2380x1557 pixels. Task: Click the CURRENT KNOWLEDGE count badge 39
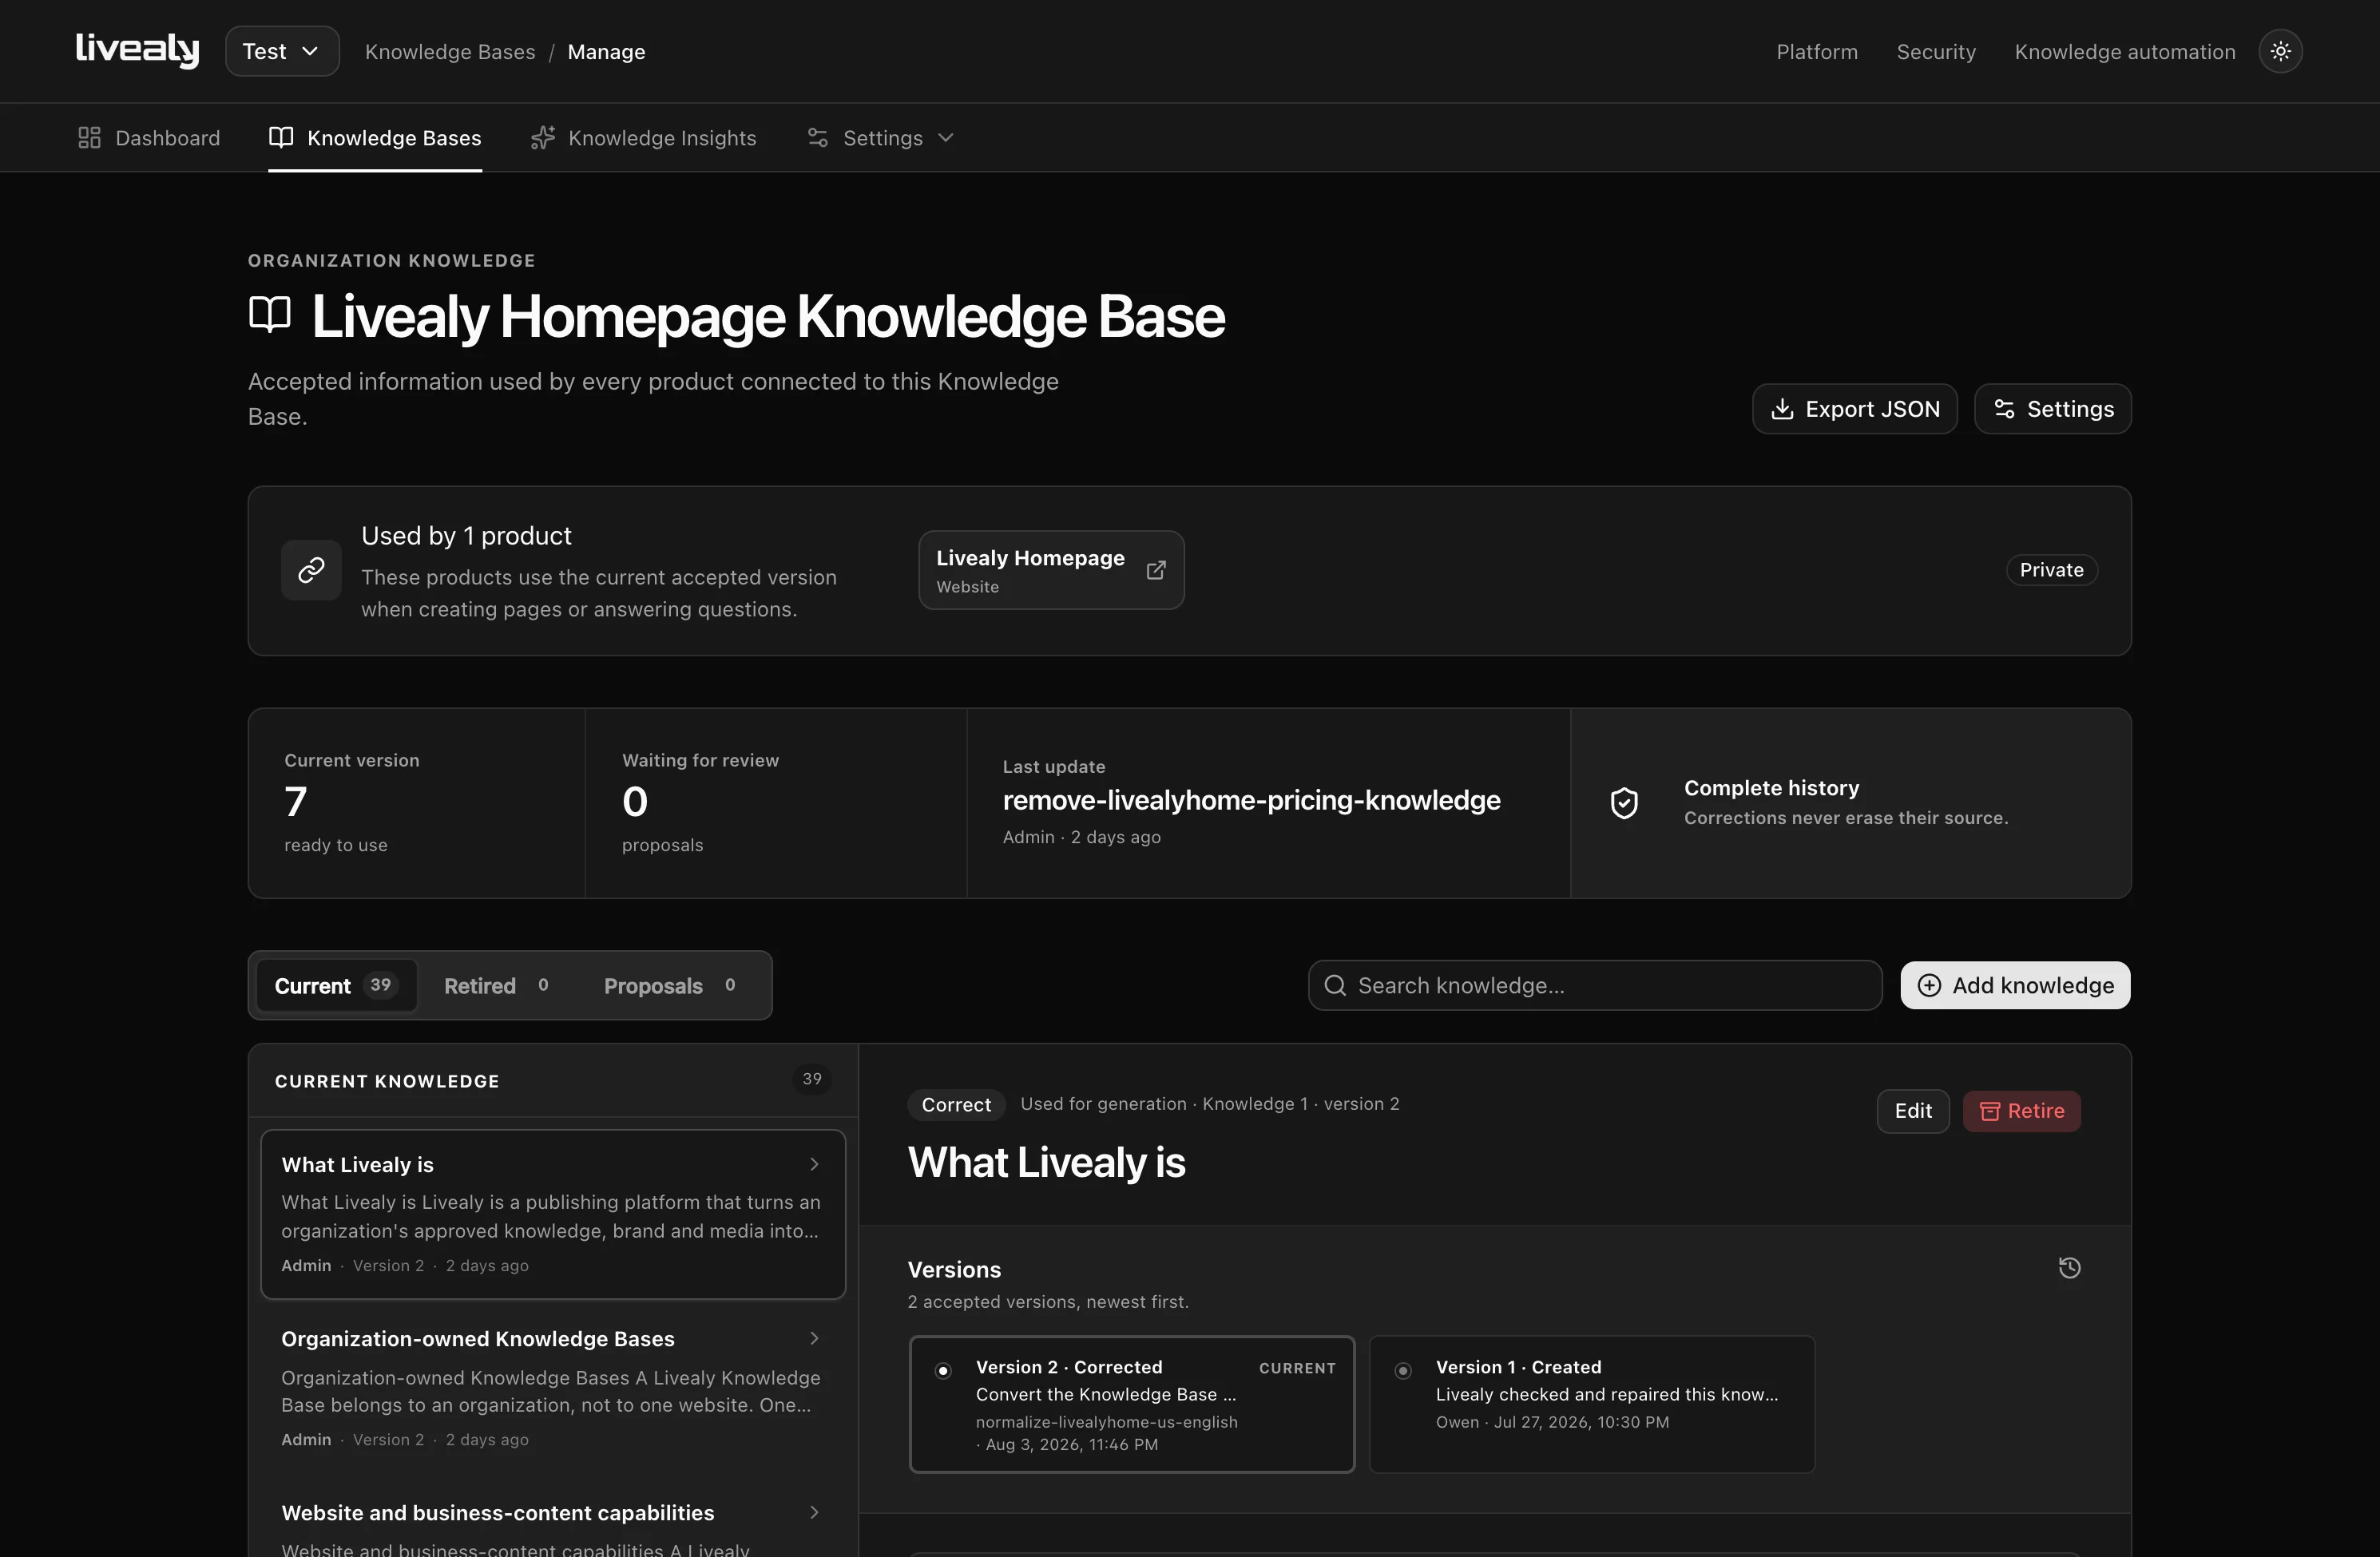coord(811,1079)
